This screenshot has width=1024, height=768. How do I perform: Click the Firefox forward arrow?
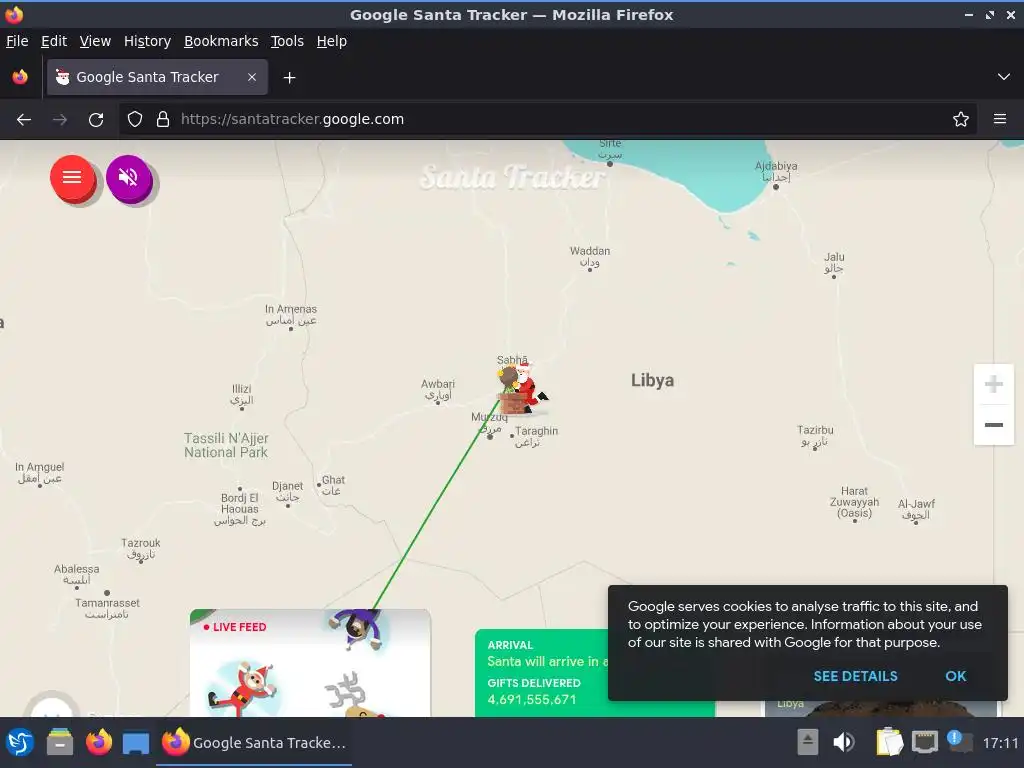click(60, 120)
